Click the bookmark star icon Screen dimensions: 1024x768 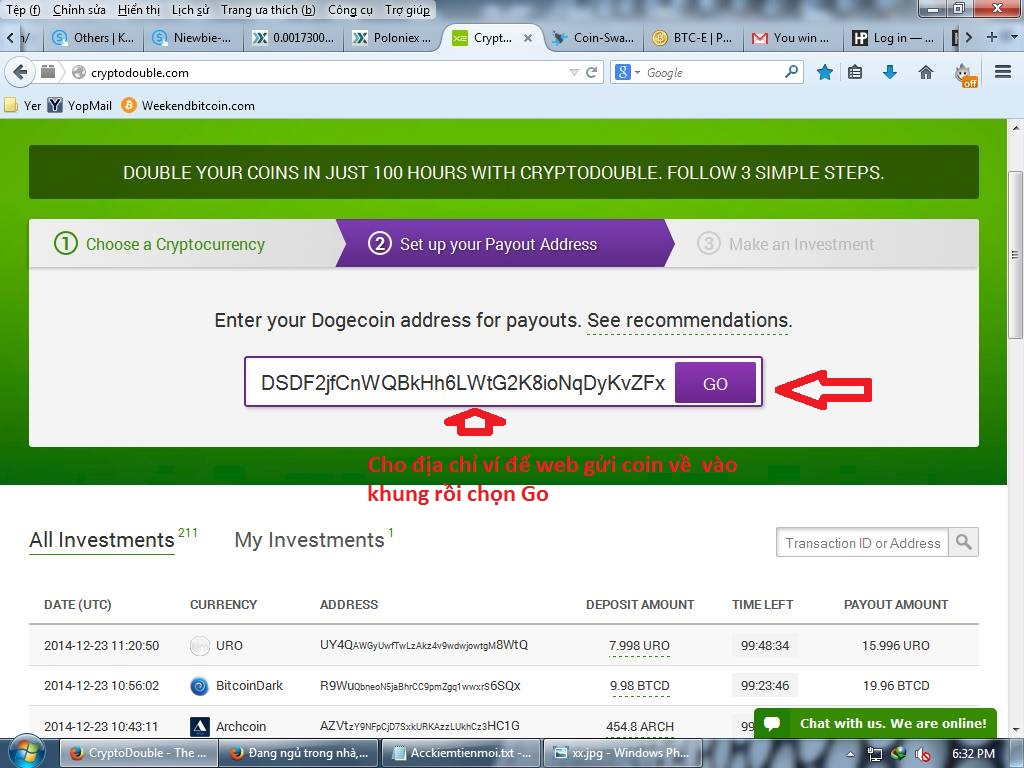(x=825, y=72)
